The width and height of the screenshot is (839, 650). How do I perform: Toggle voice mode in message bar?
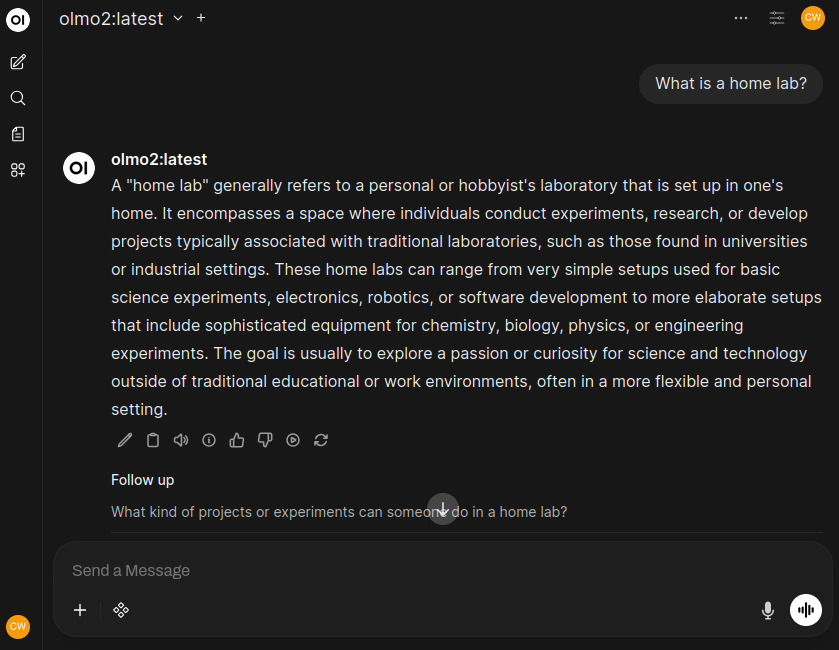point(806,610)
